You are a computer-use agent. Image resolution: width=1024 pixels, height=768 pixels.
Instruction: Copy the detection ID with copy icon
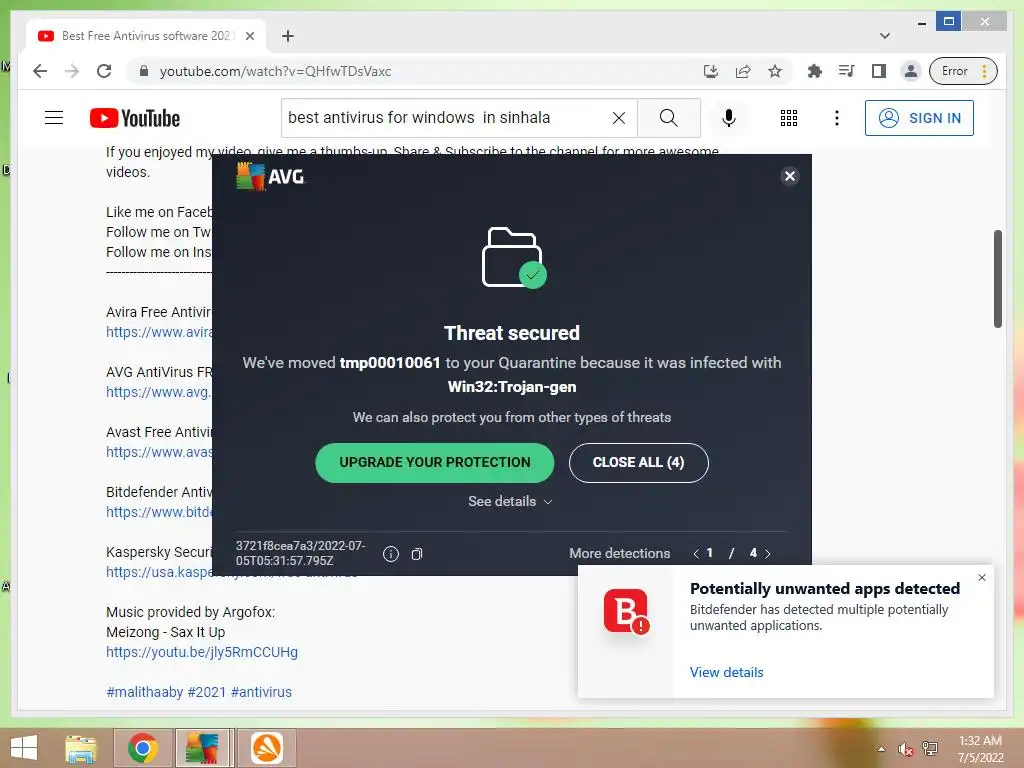coord(417,554)
